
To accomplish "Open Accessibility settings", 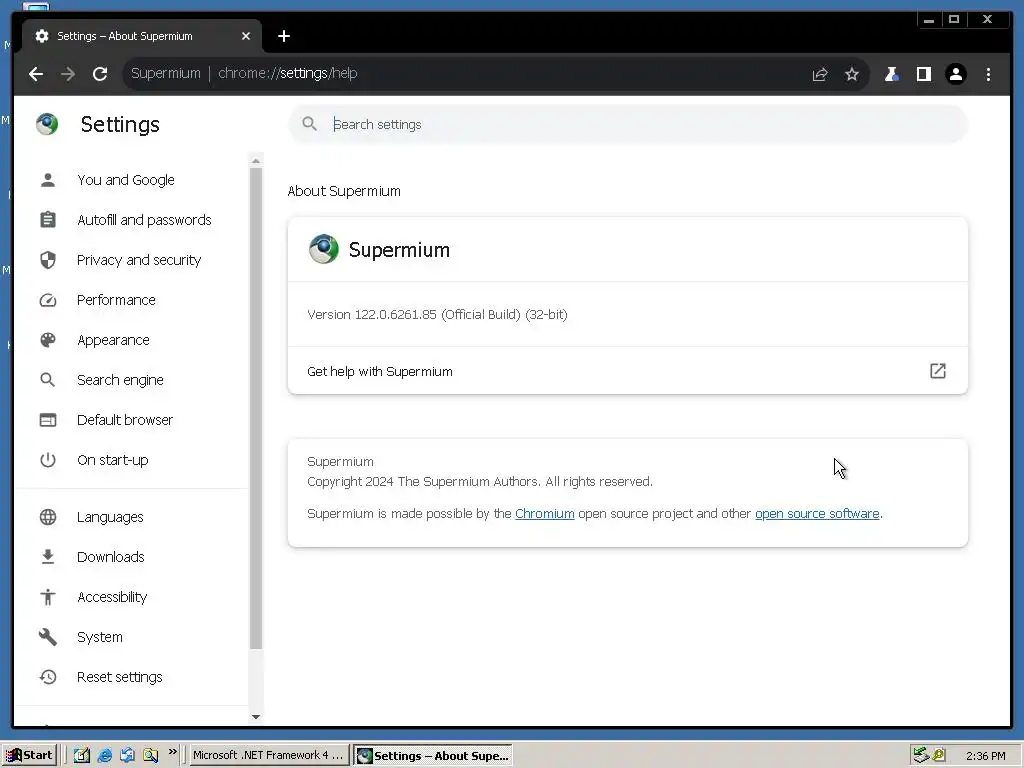I will tap(112, 597).
